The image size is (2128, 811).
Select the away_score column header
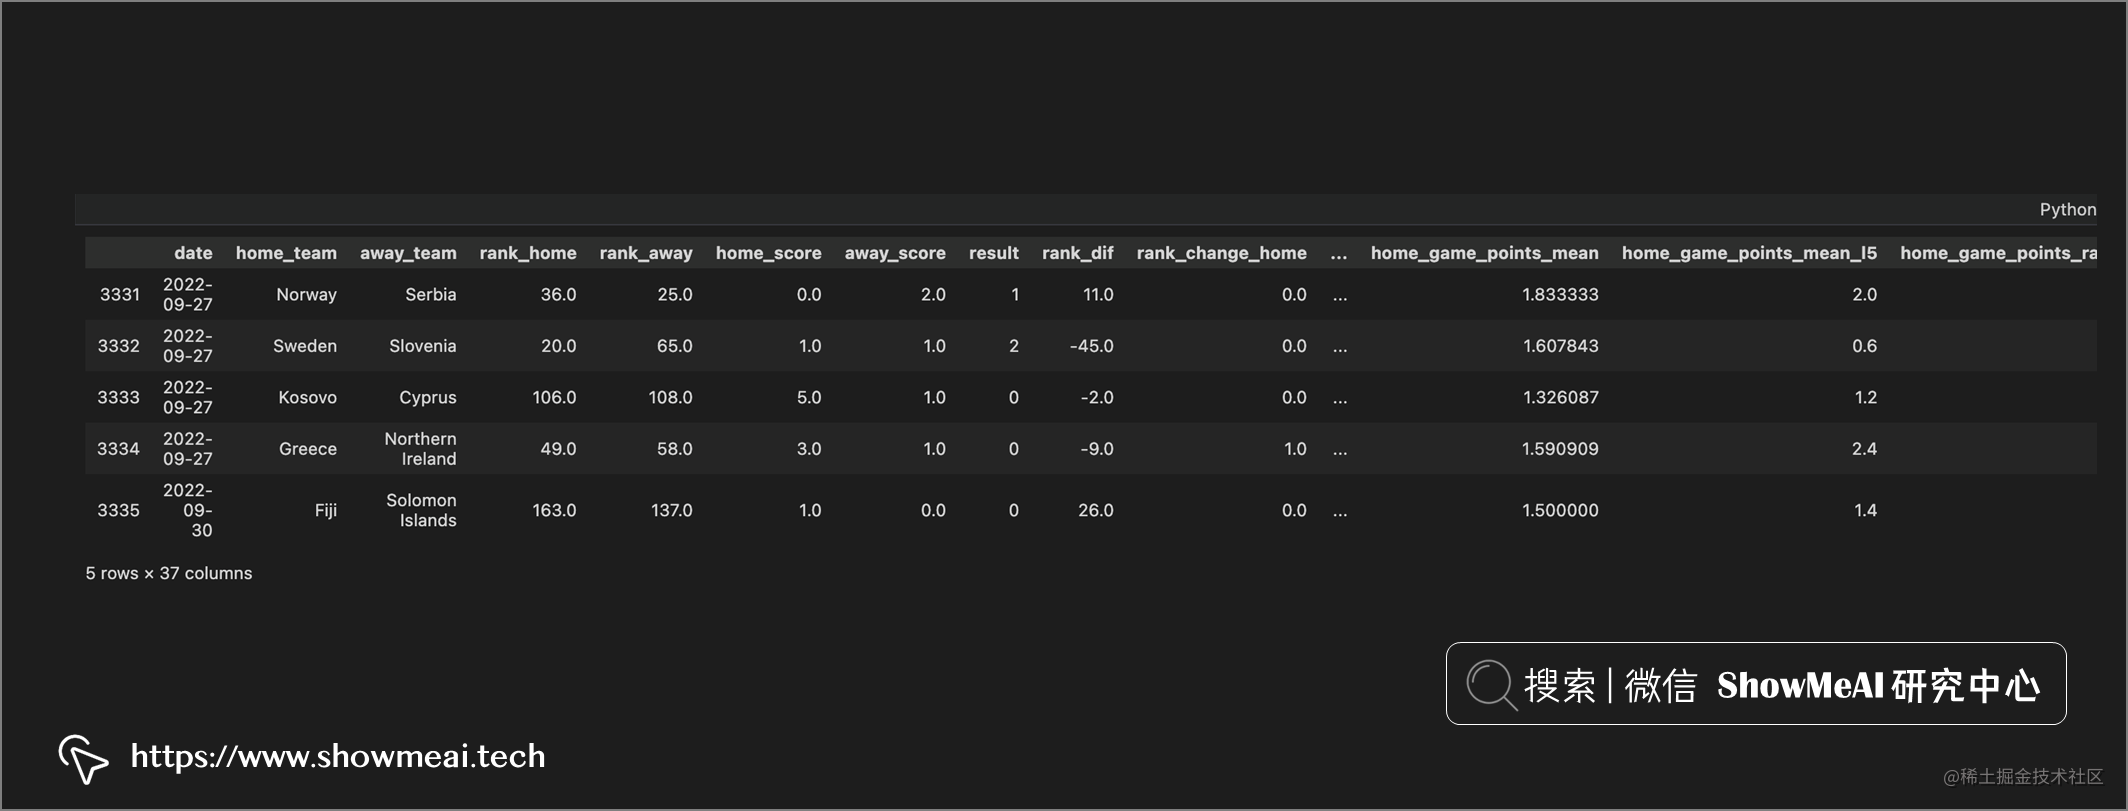coord(895,253)
